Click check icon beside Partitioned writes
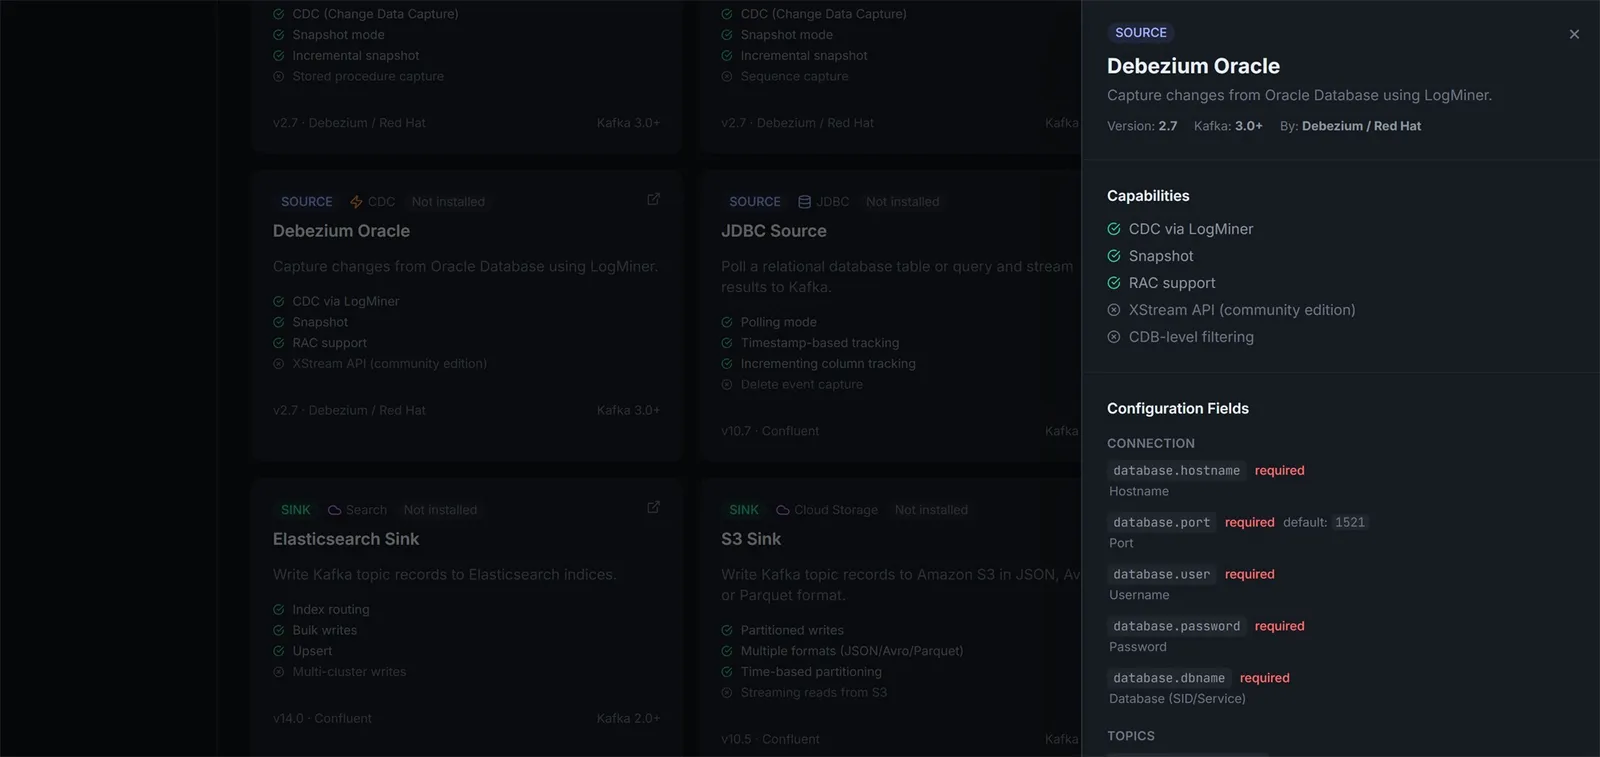 tap(727, 630)
